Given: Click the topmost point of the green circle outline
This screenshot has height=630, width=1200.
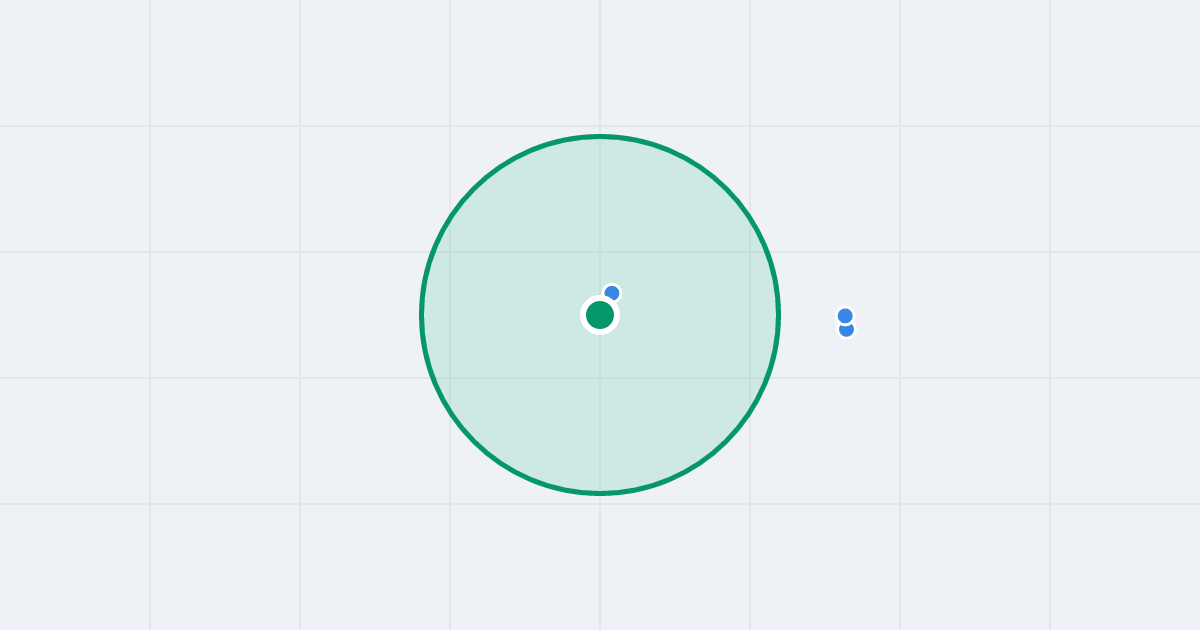Looking at the screenshot, I should click(600, 136).
